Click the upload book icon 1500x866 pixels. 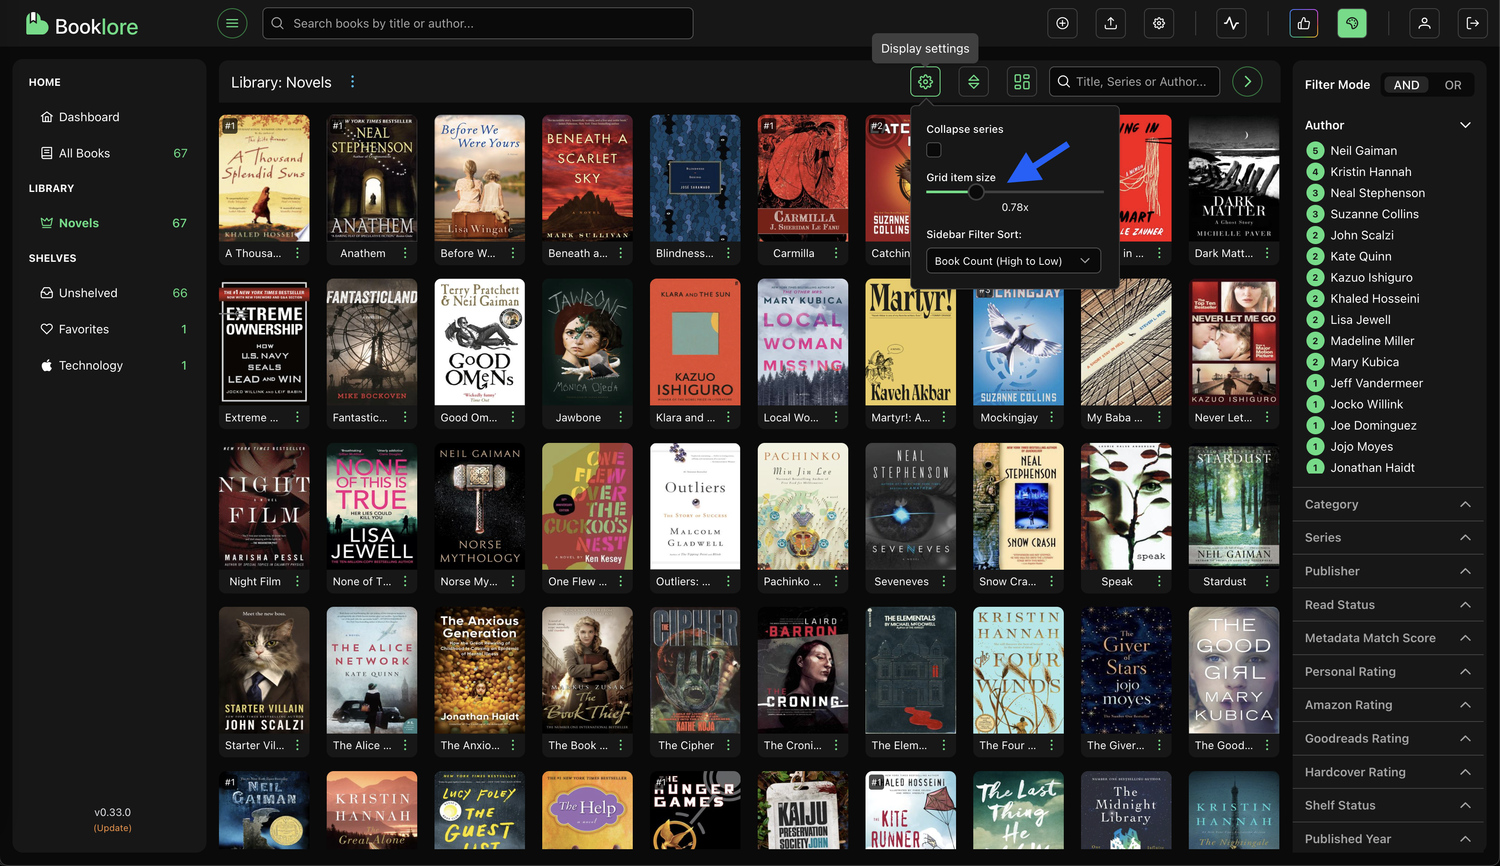1110,23
